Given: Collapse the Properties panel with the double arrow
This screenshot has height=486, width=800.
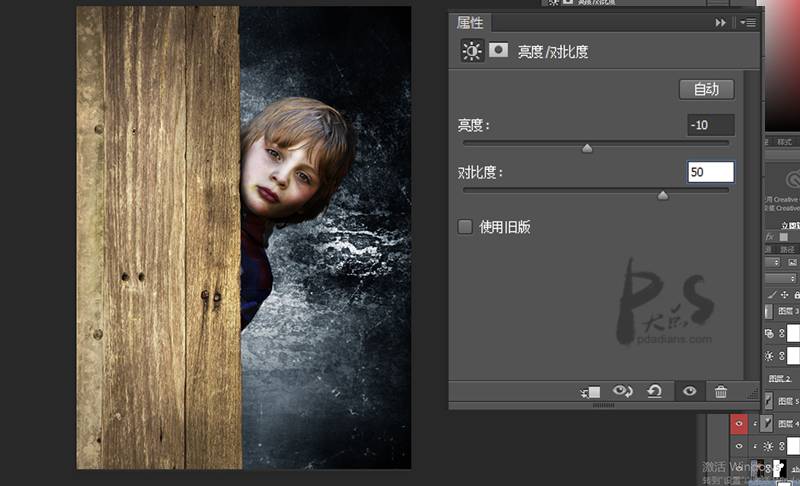Looking at the screenshot, I should (720, 22).
